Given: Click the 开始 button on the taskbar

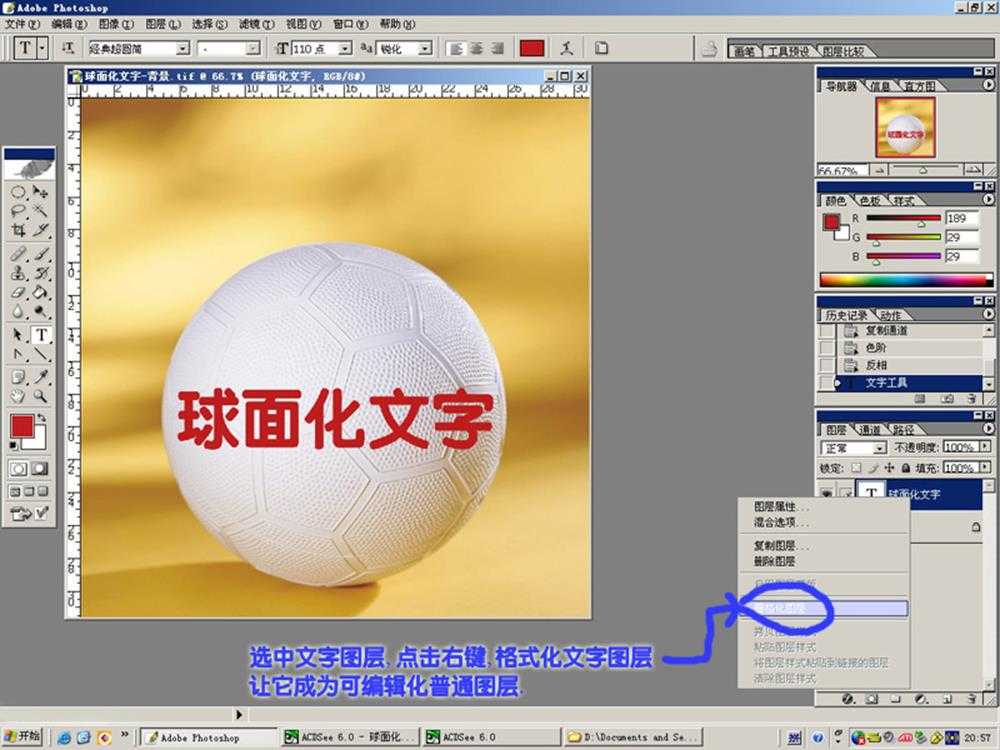Looking at the screenshot, I should click(20, 737).
